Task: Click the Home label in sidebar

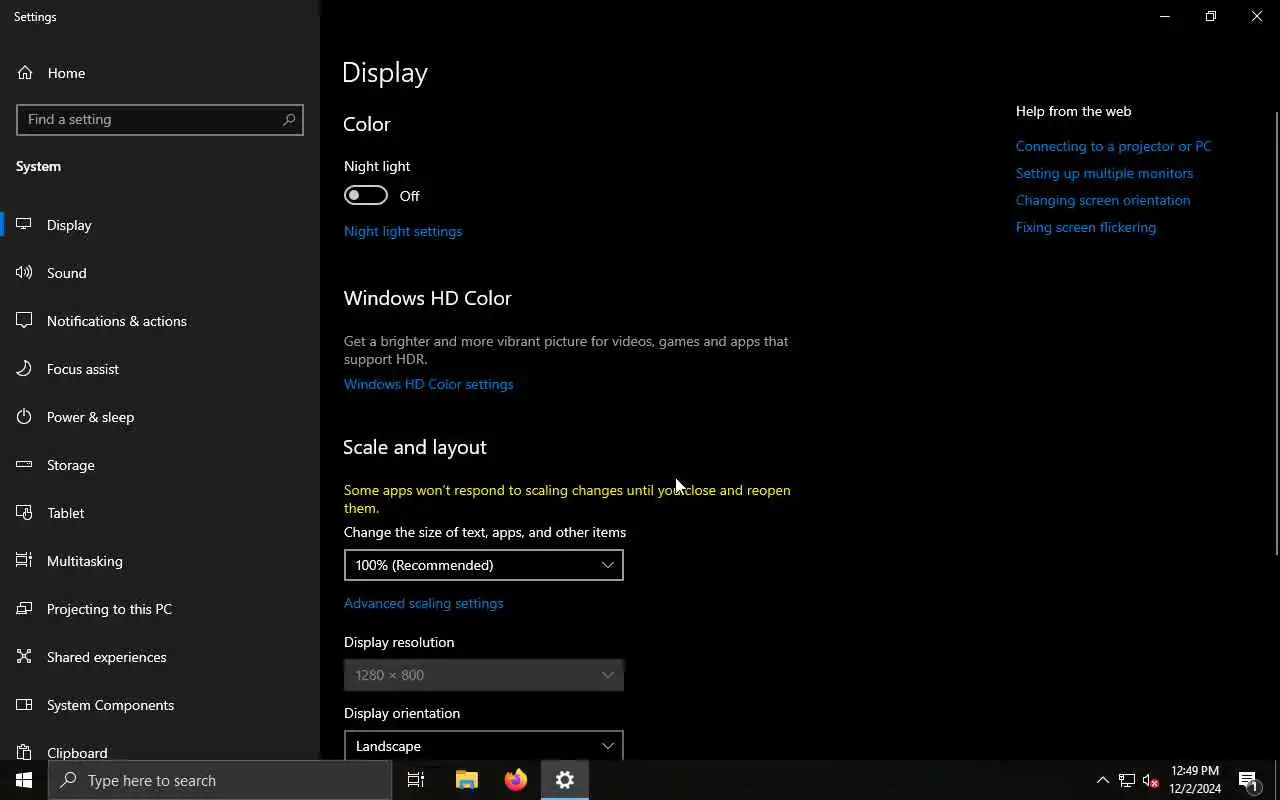Action: pyautogui.click(x=66, y=73)
